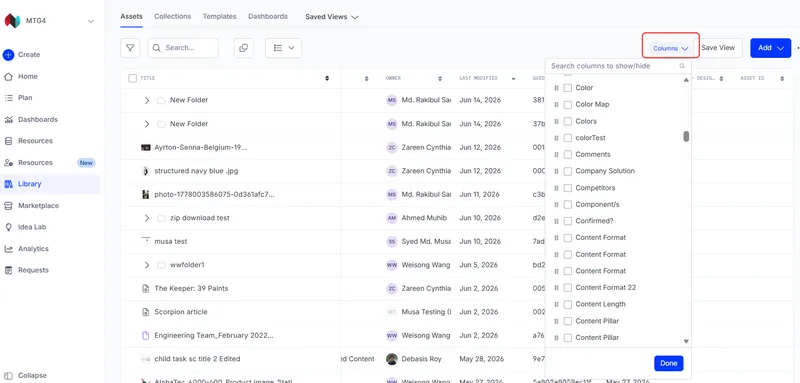Open Engineering Team_February 2022 asset
The height and width of the screenshot is (383, 800).
pos(214,336)
